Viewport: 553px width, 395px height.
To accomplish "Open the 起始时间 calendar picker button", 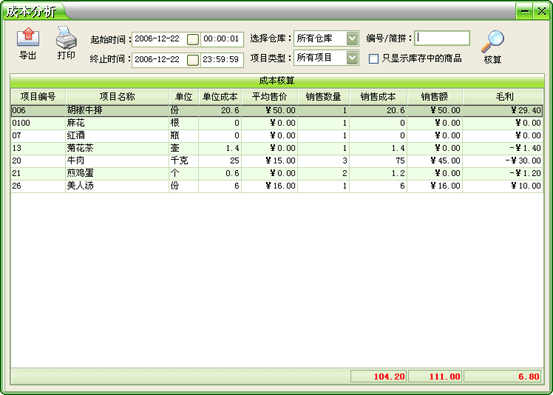I will click(193, 39).
